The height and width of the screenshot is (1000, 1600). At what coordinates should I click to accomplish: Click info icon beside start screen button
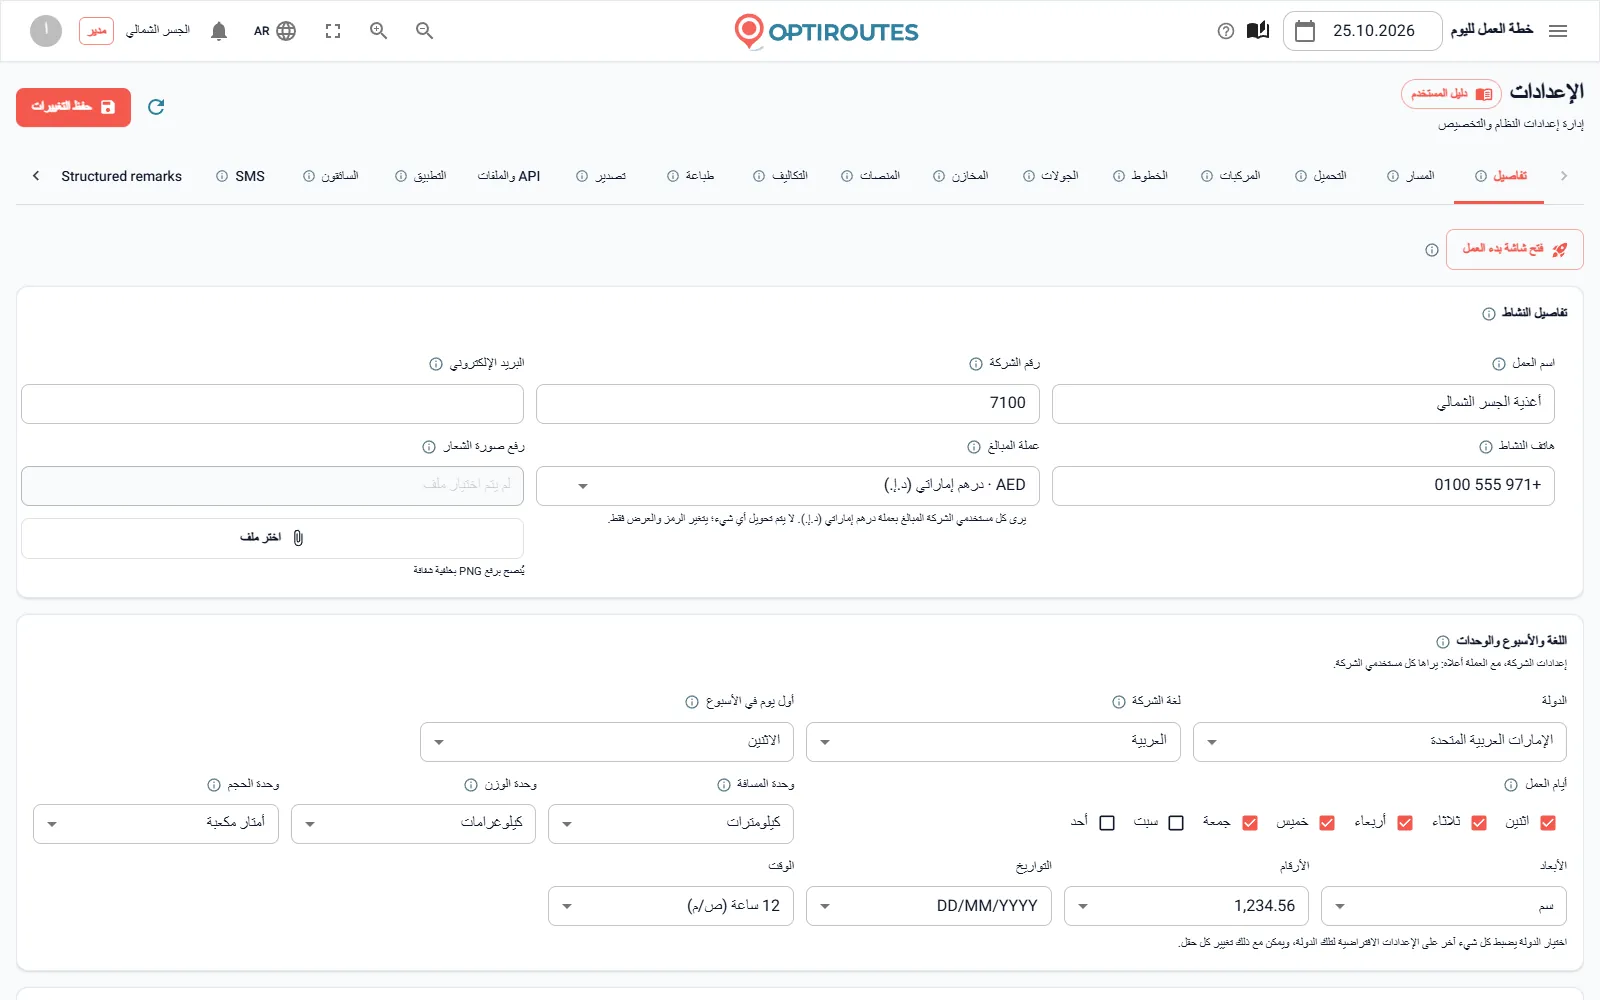coord(1432,250)
